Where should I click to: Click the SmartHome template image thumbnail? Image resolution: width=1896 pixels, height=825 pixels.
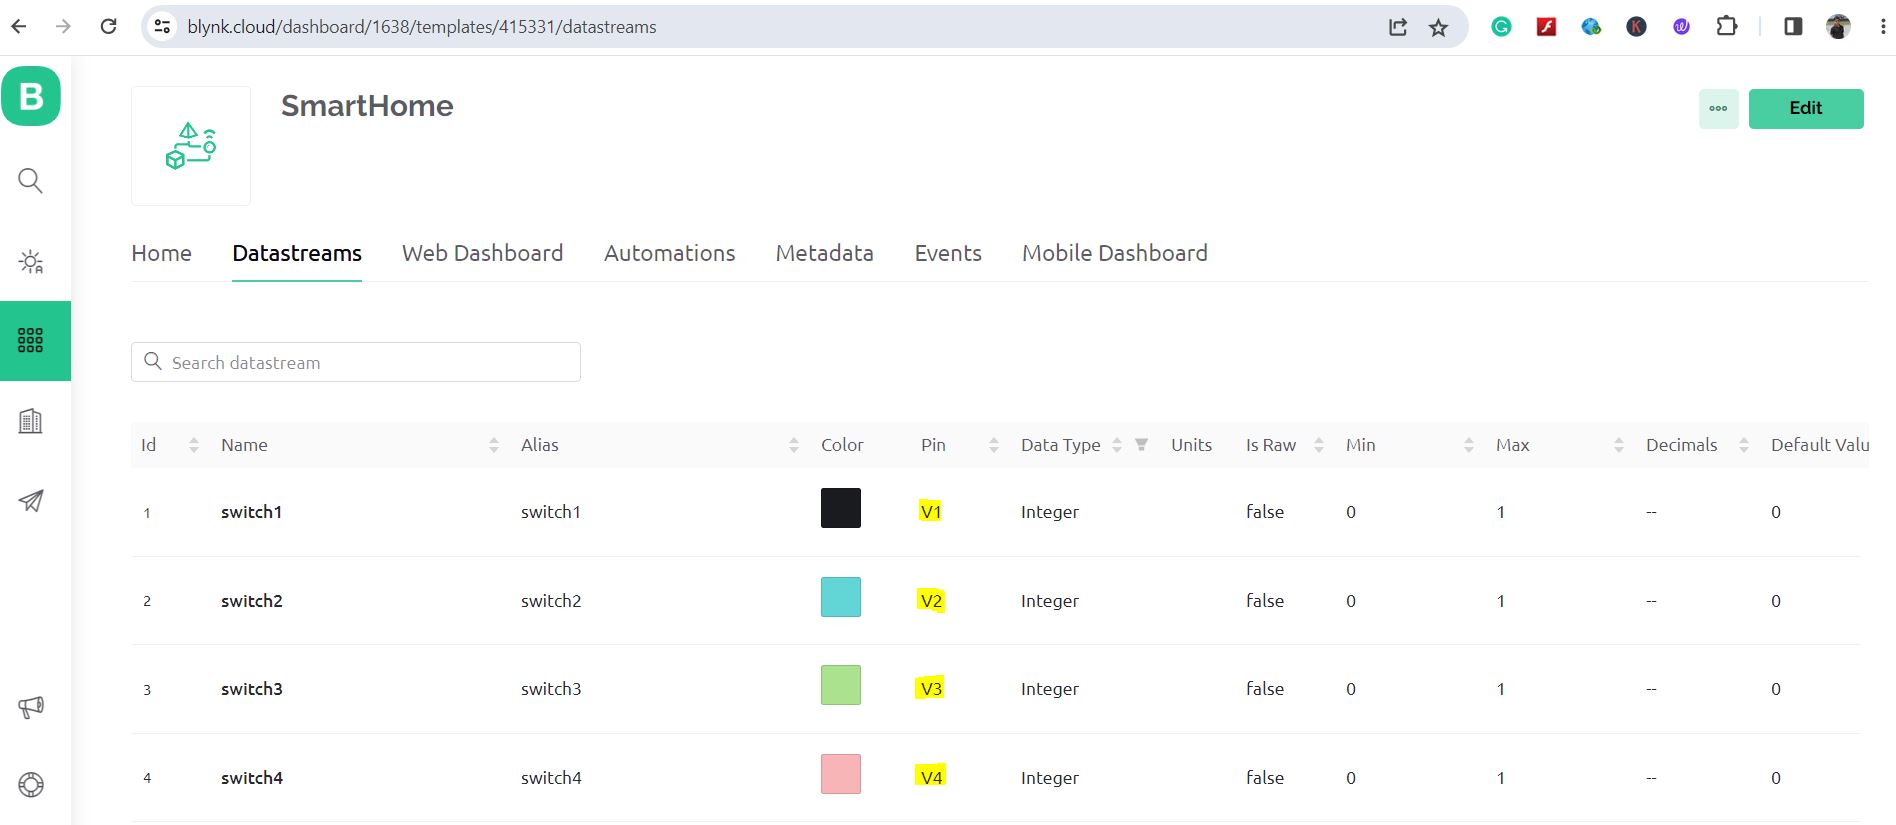tap(191, 146)
